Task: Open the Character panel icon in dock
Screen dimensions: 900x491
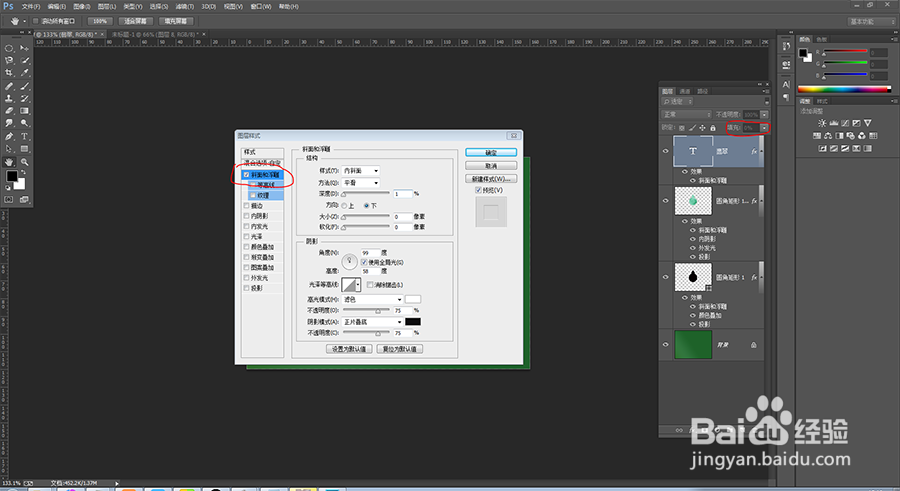Action: point(786,84)
